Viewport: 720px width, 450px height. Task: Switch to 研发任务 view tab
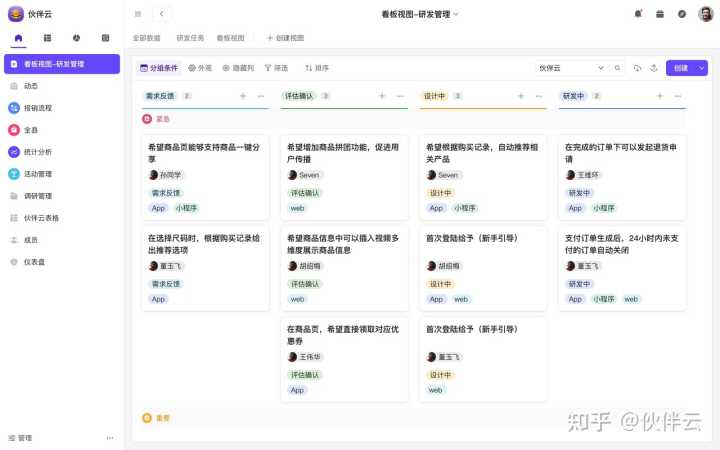pos(190,38)
